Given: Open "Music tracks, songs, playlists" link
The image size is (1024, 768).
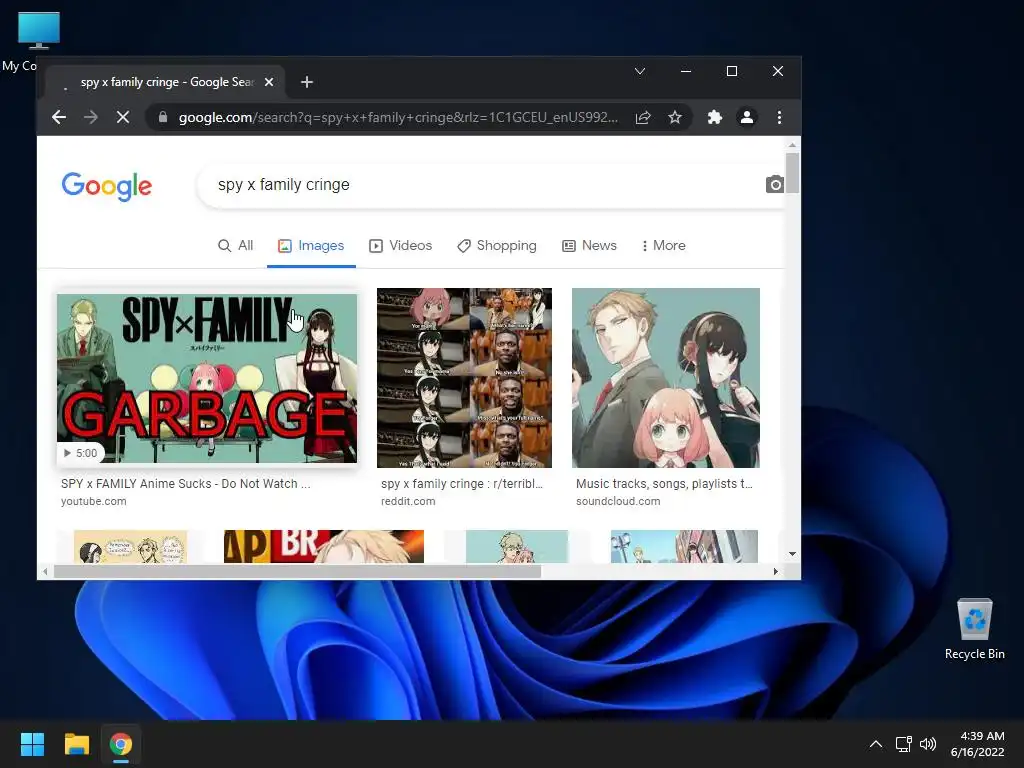Looking at the screenshot, I should 664,484.
